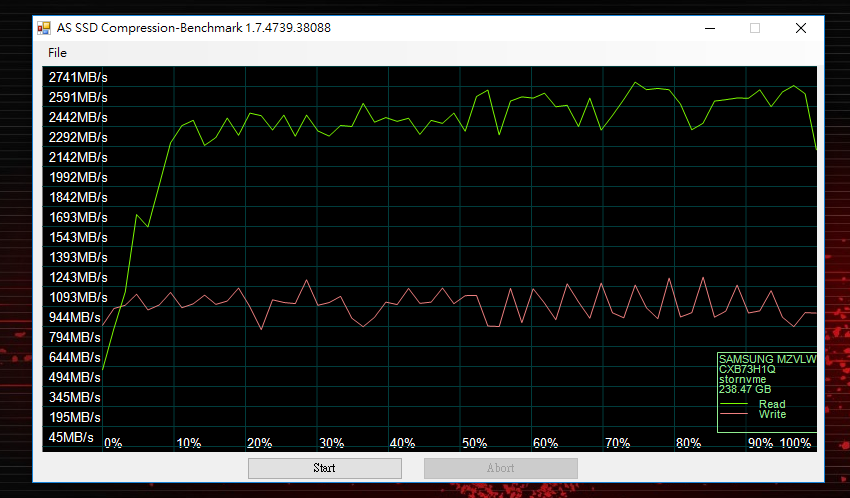Click the stornvme driver text in legend
Image resolution: width=850 pixels, height=498 pixels.
pos(743,379)
